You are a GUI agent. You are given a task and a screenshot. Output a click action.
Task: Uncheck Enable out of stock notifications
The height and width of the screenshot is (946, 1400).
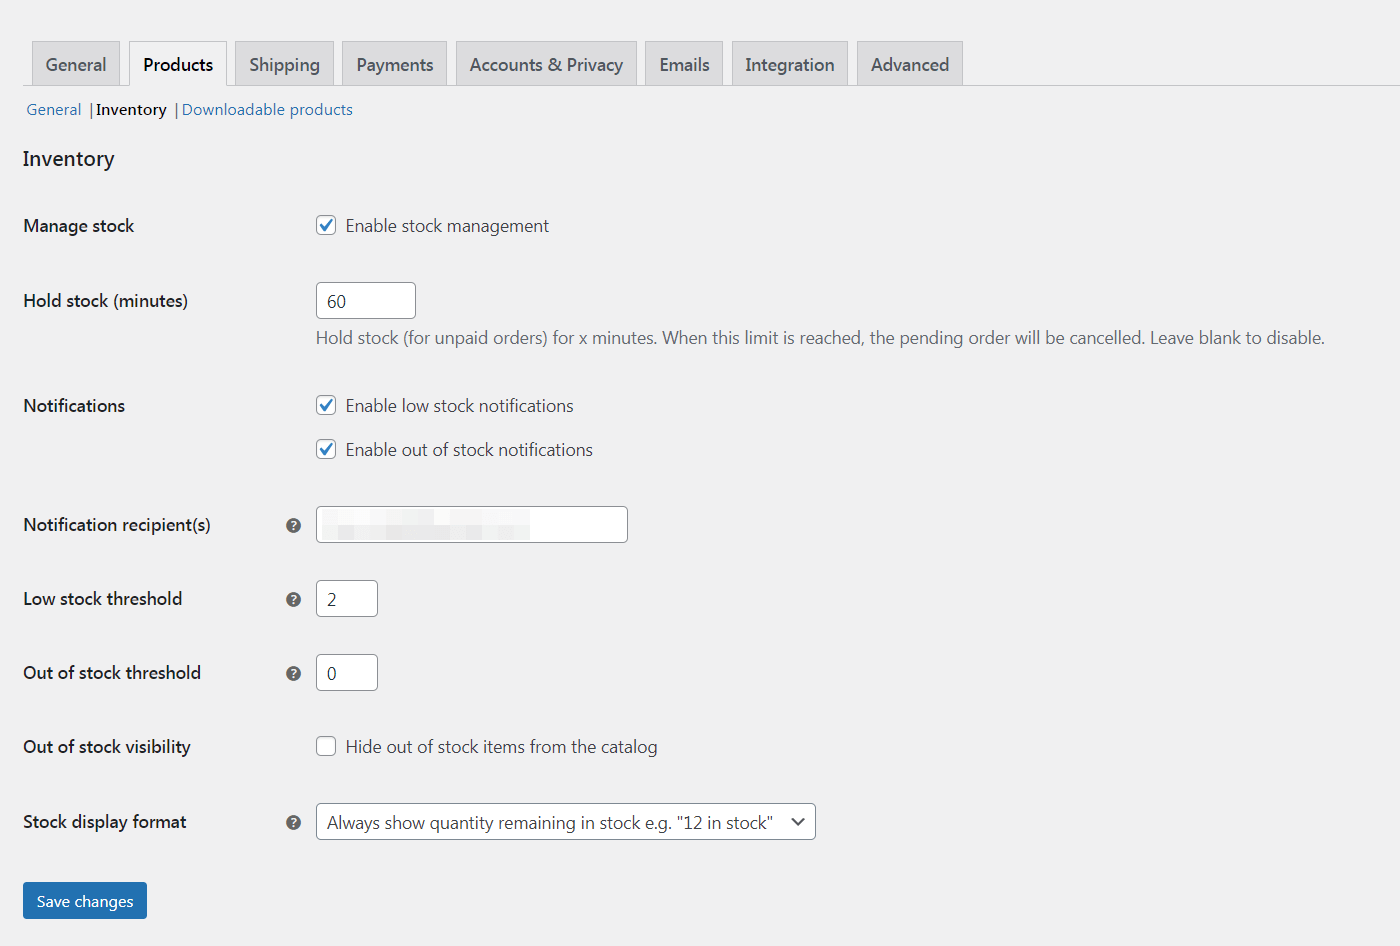click(326, 450)
